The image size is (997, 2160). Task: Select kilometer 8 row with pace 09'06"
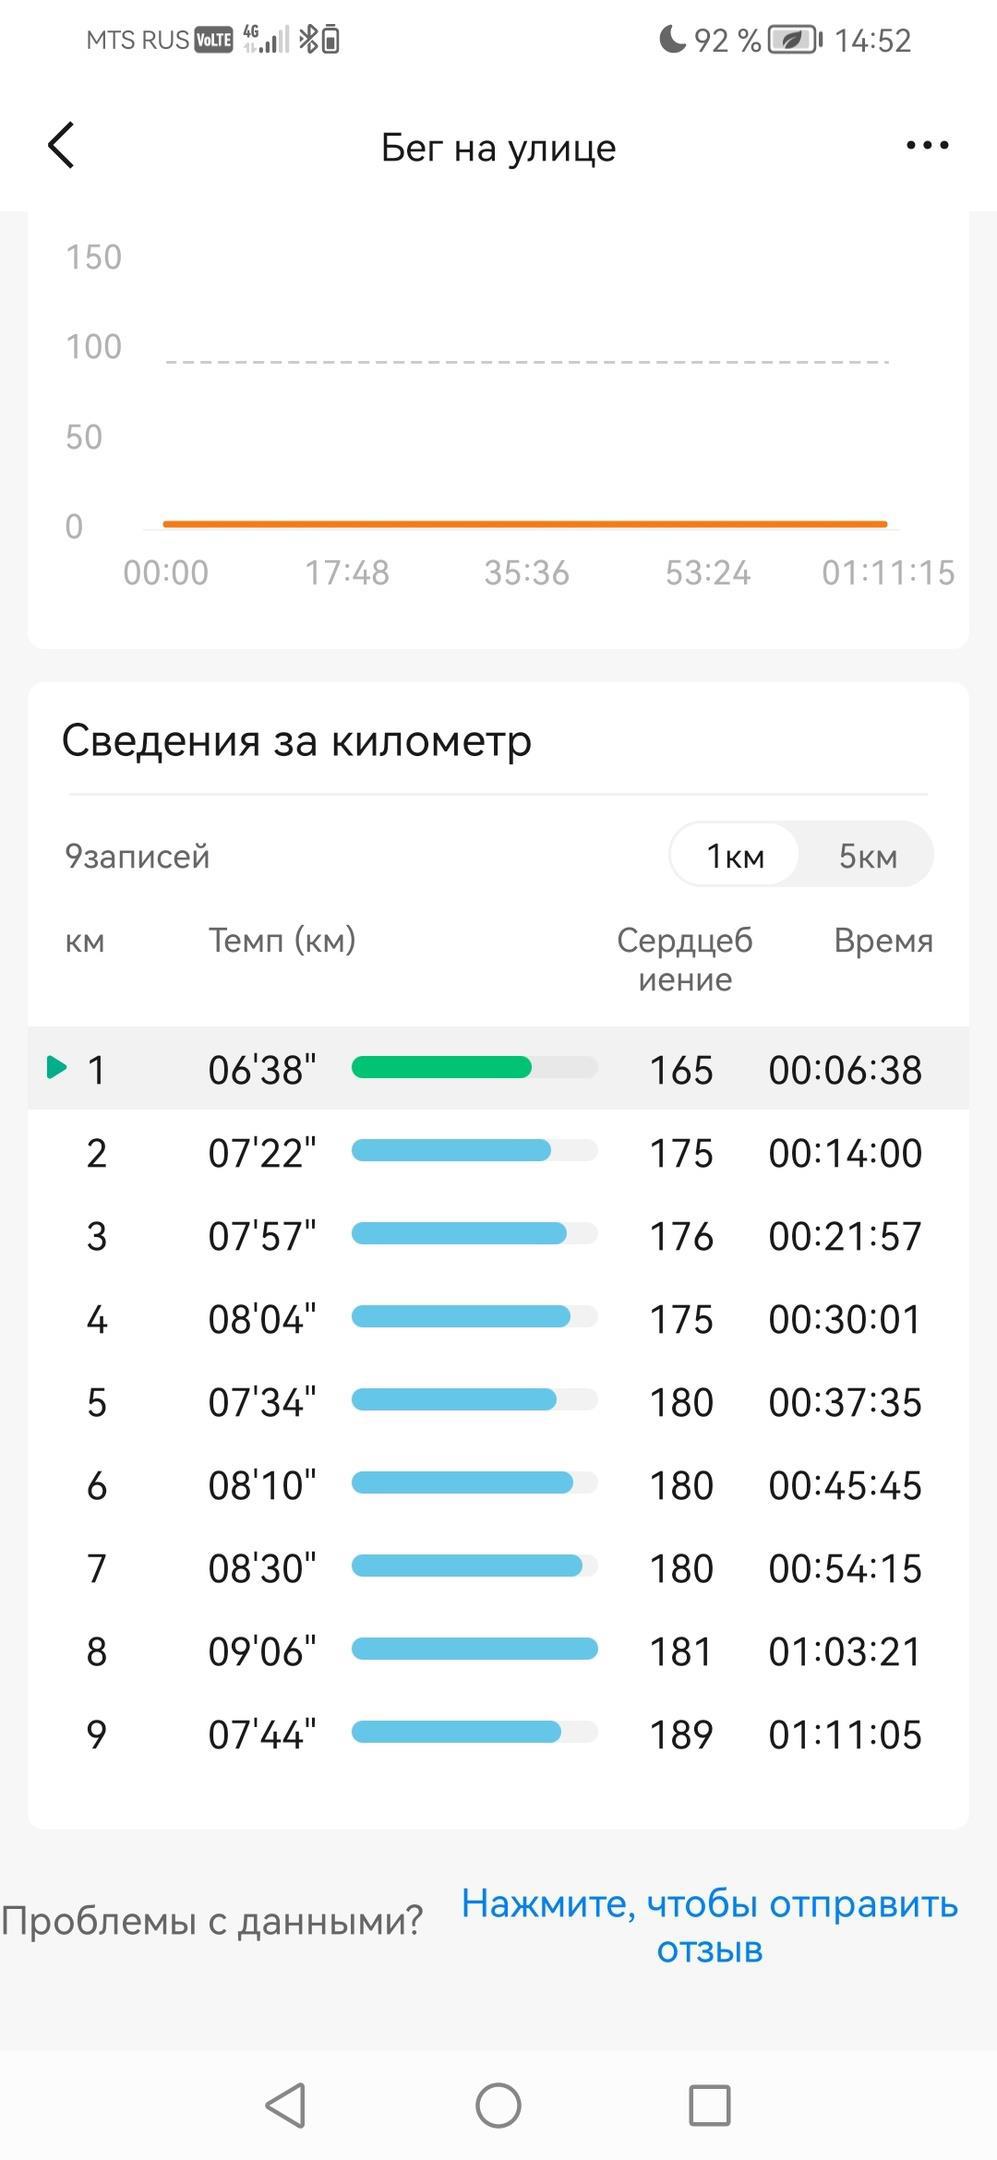pos(498,1651)
